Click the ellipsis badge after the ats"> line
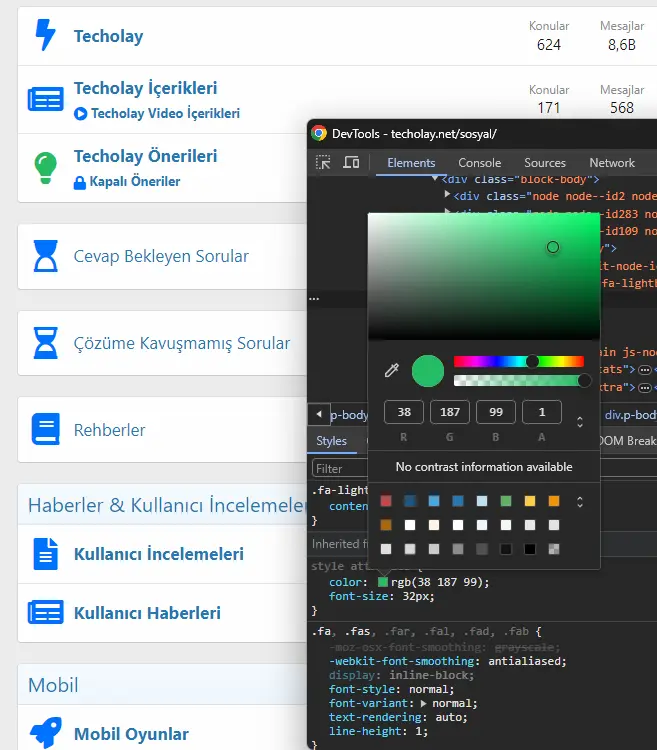 tap(645, 370)
